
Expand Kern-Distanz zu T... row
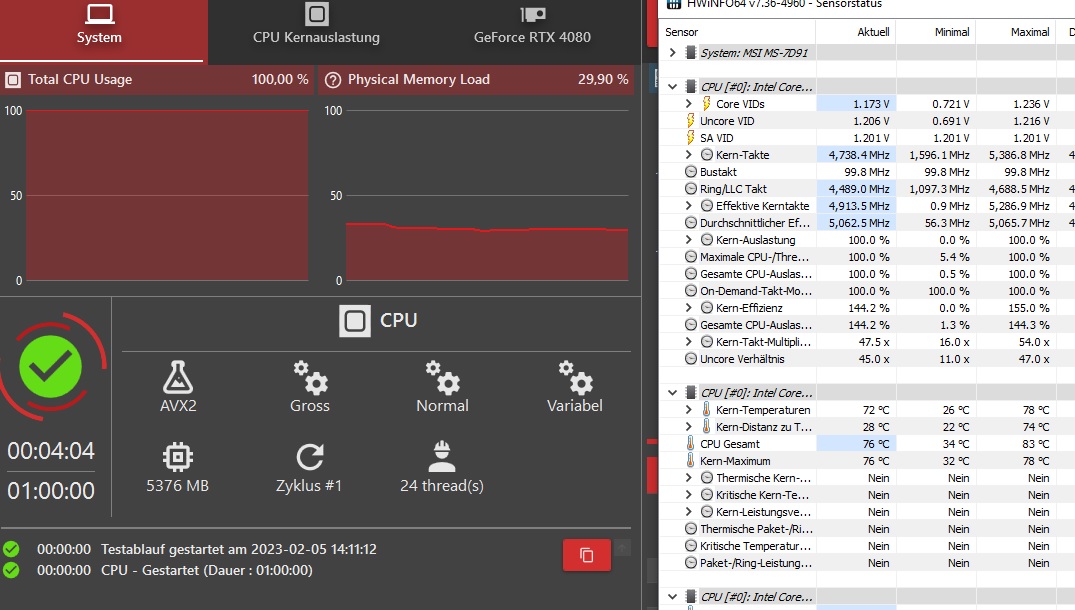[x=689, y=426]
